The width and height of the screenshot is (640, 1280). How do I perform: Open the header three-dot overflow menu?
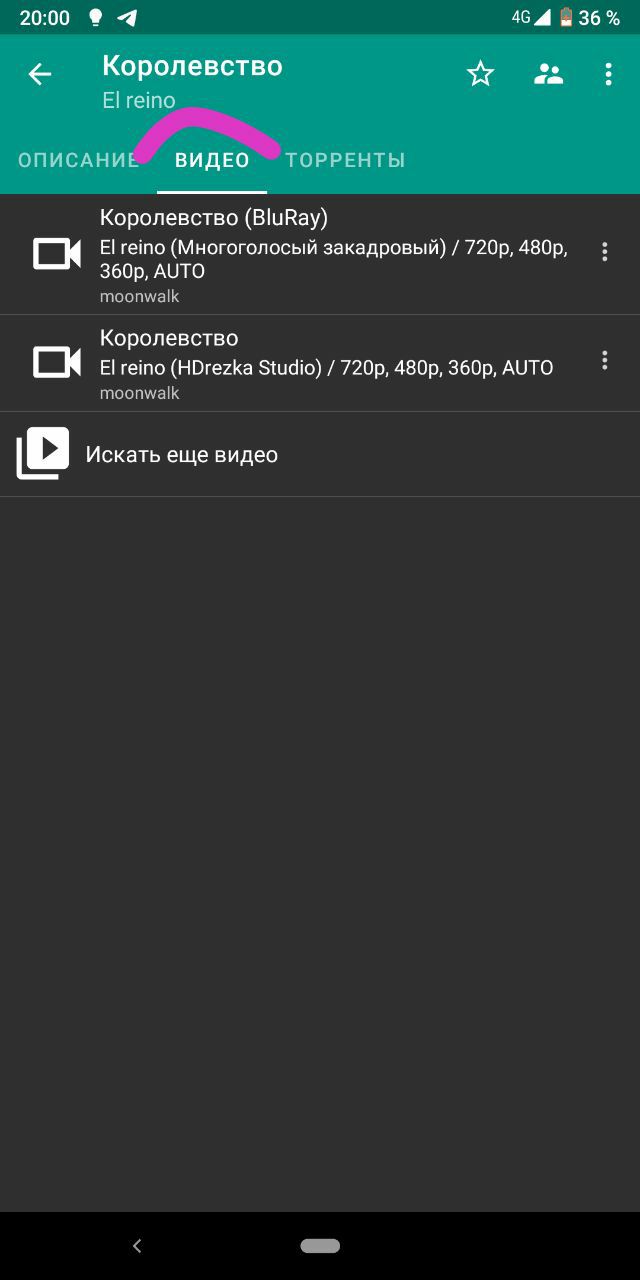click(x=608, y=74)
